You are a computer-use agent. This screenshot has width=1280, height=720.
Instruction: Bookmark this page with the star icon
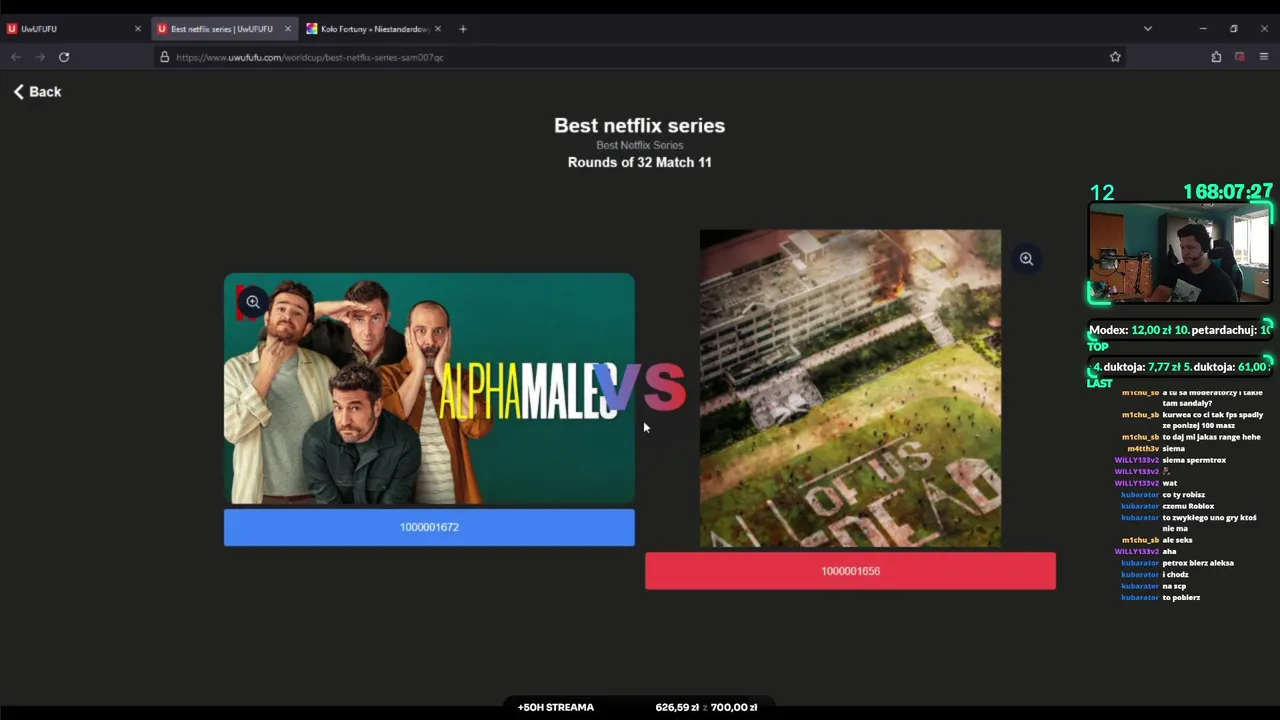pos(1115,57)
